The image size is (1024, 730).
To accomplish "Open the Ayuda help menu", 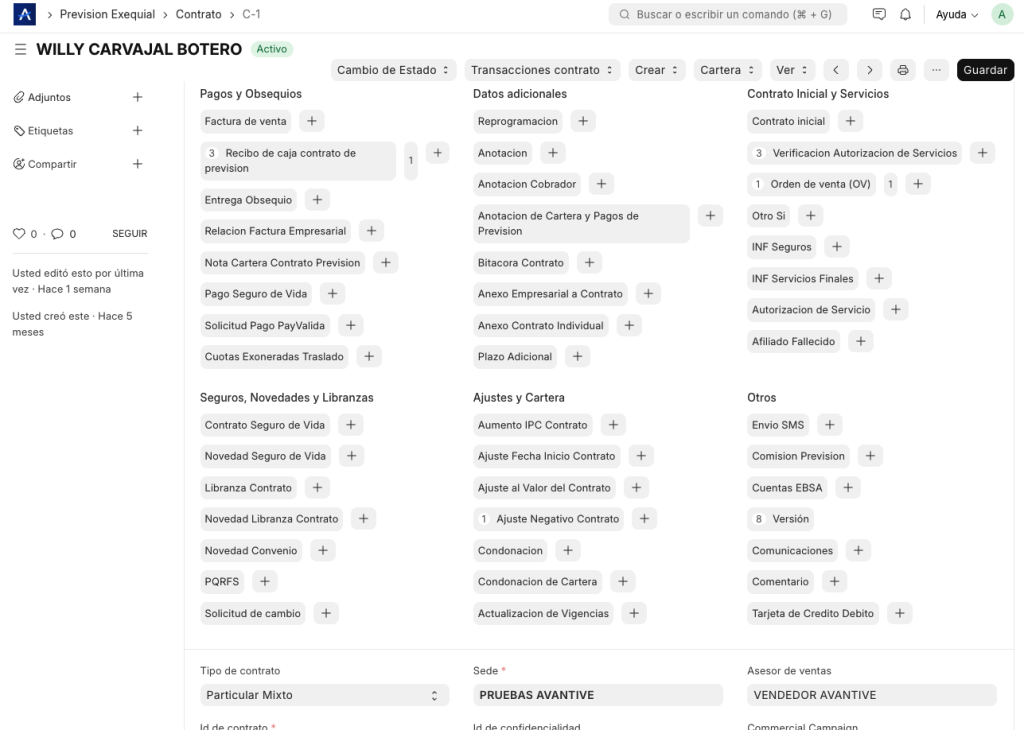I will pyautogui.click(x=957, y=15).
